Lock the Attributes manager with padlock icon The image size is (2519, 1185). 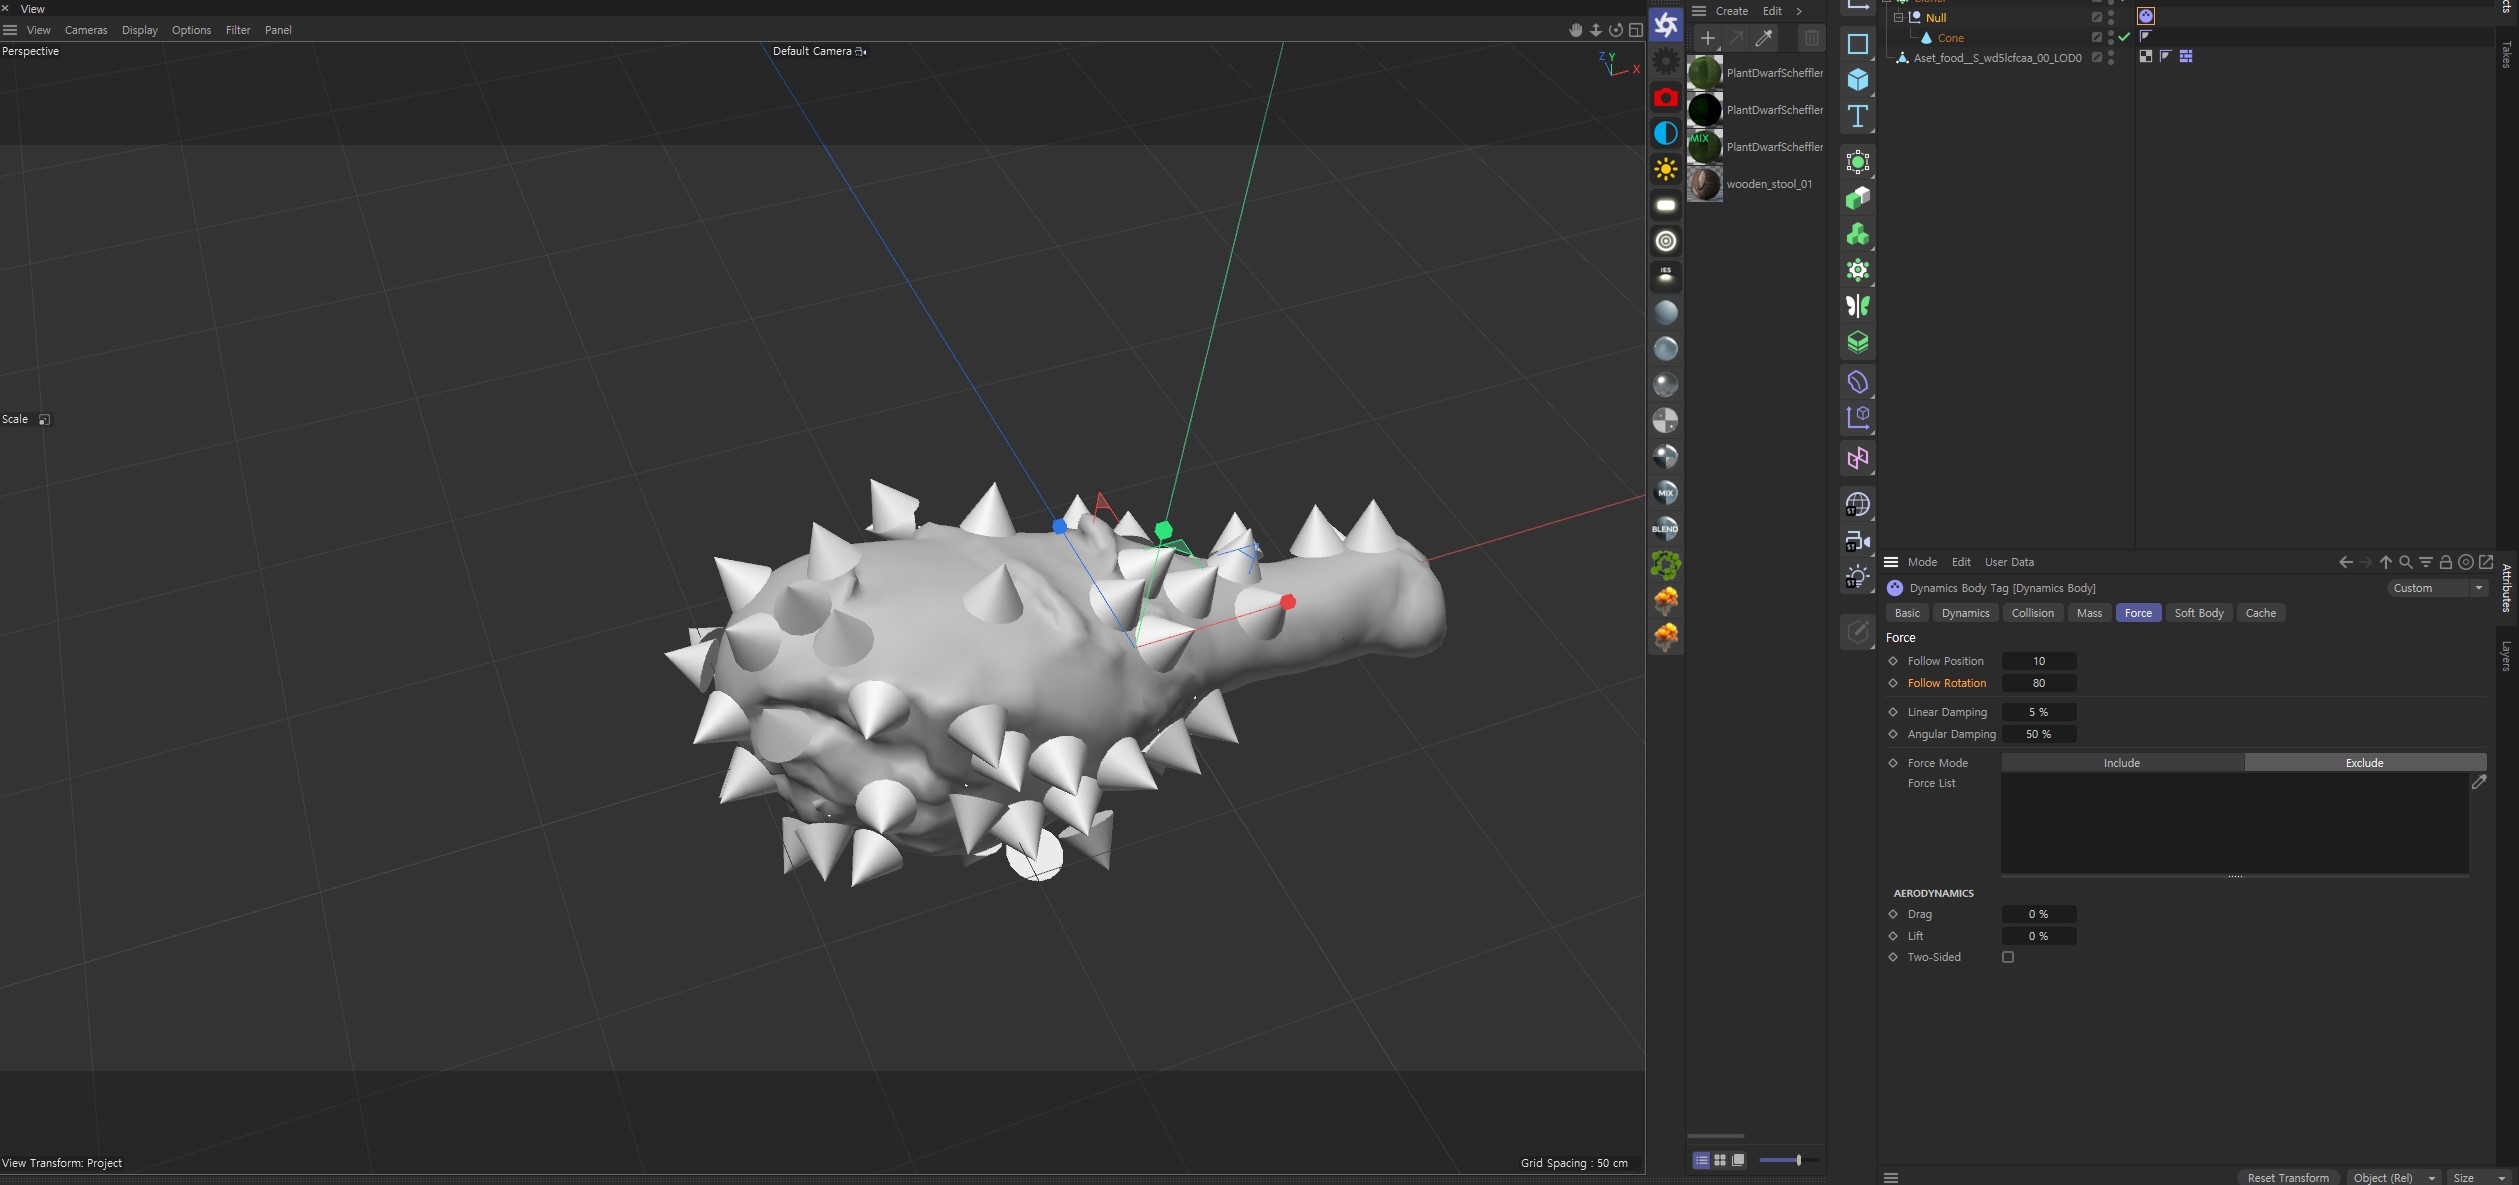point(2445,562)
